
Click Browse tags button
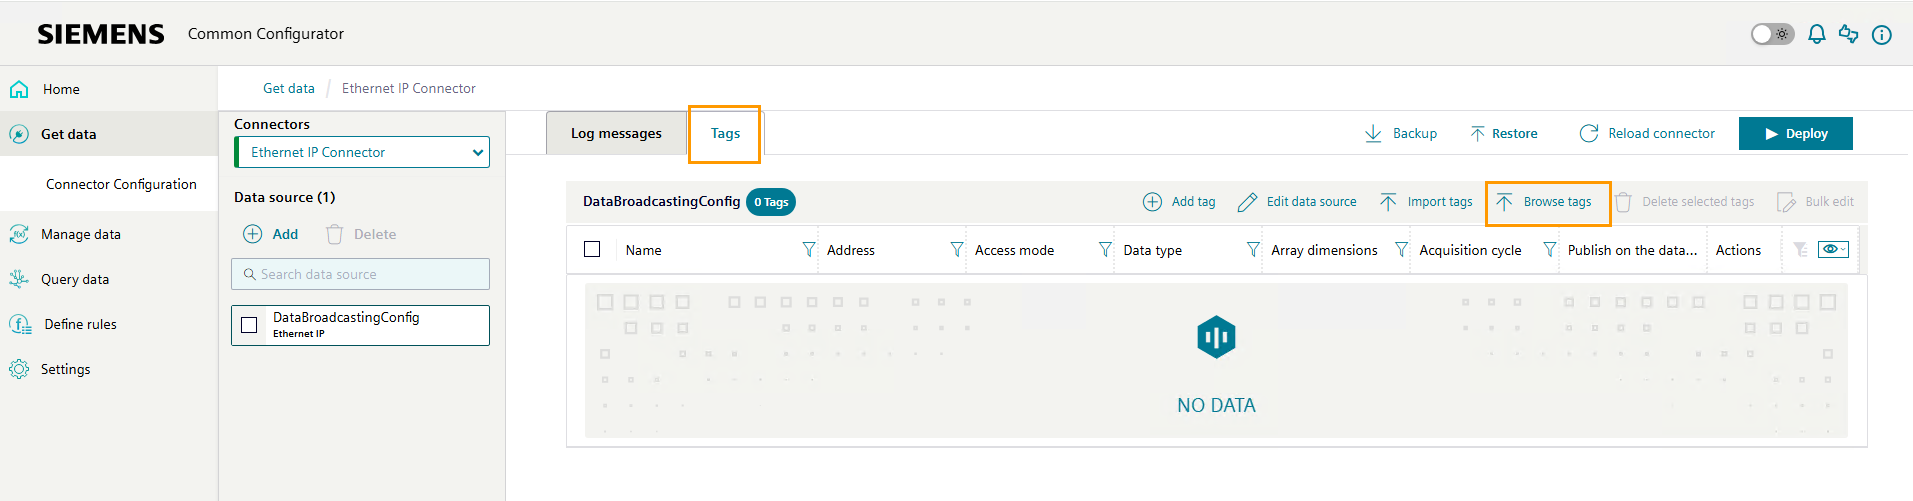tap(1547, 202)
